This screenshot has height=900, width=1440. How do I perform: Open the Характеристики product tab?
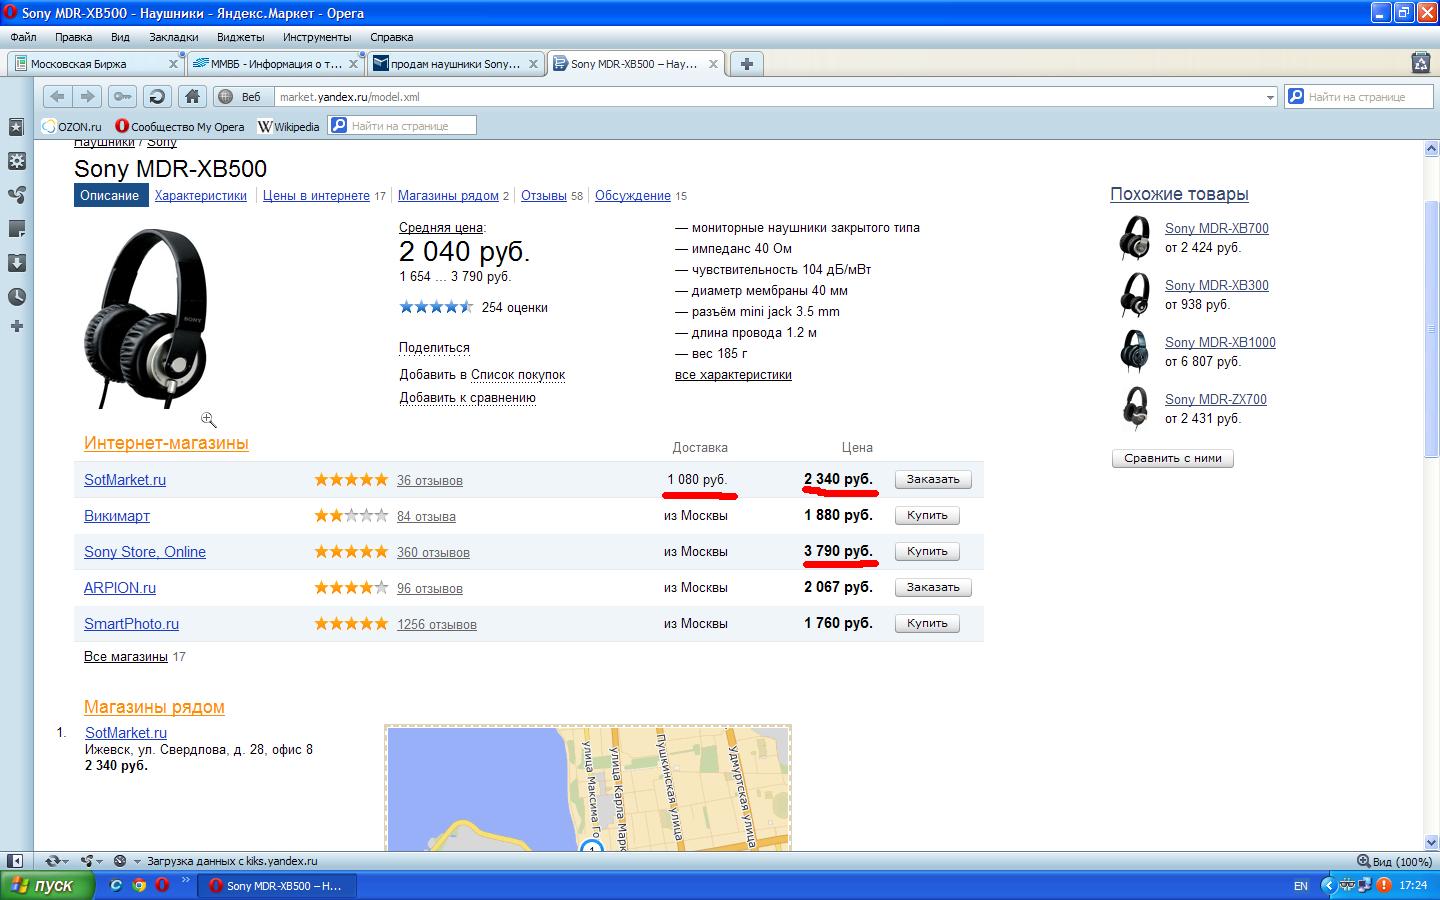(x=200, y=196)
